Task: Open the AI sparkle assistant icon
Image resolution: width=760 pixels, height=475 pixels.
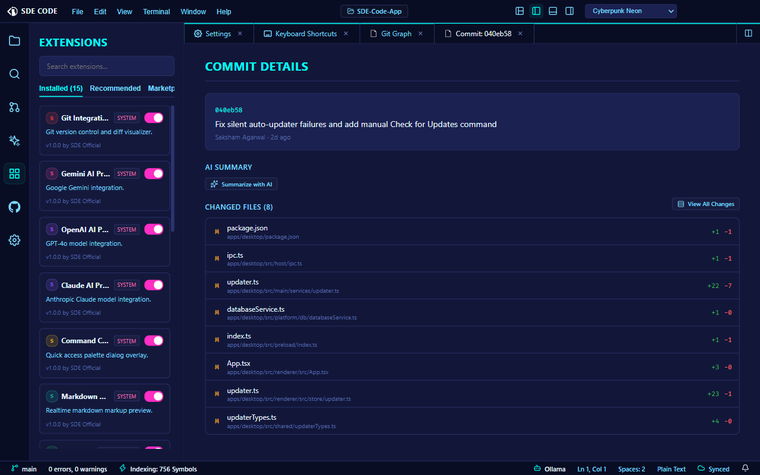Action: (x=15, y=141)
